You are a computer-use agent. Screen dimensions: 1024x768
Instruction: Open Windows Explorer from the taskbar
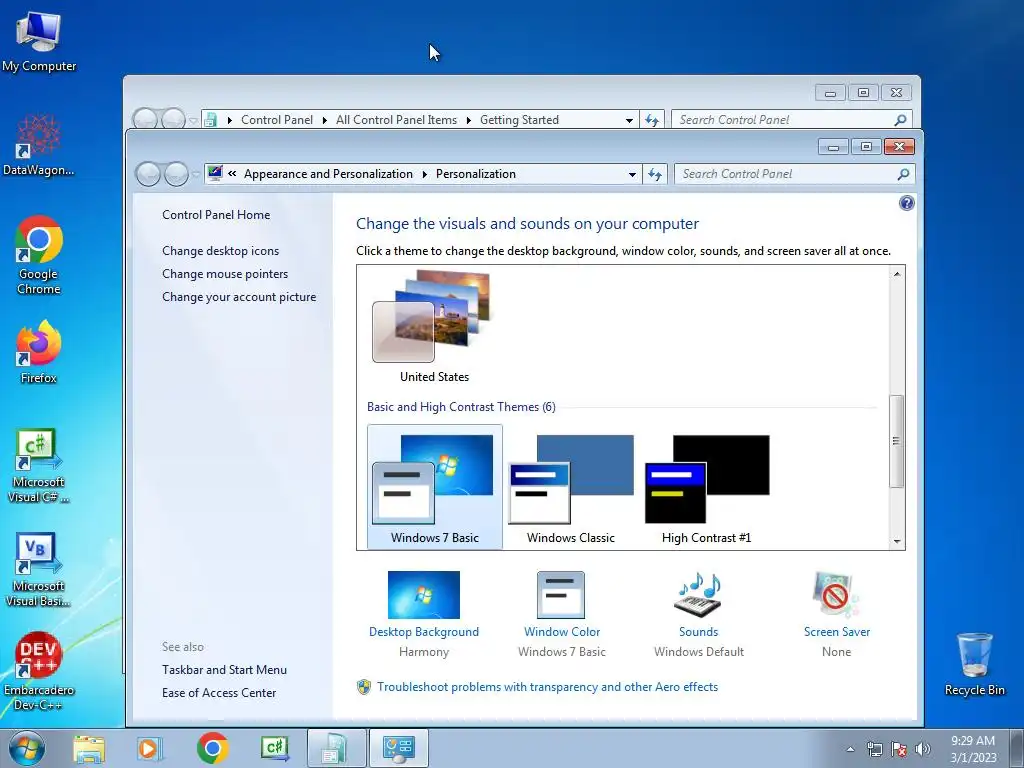(89, 748)
